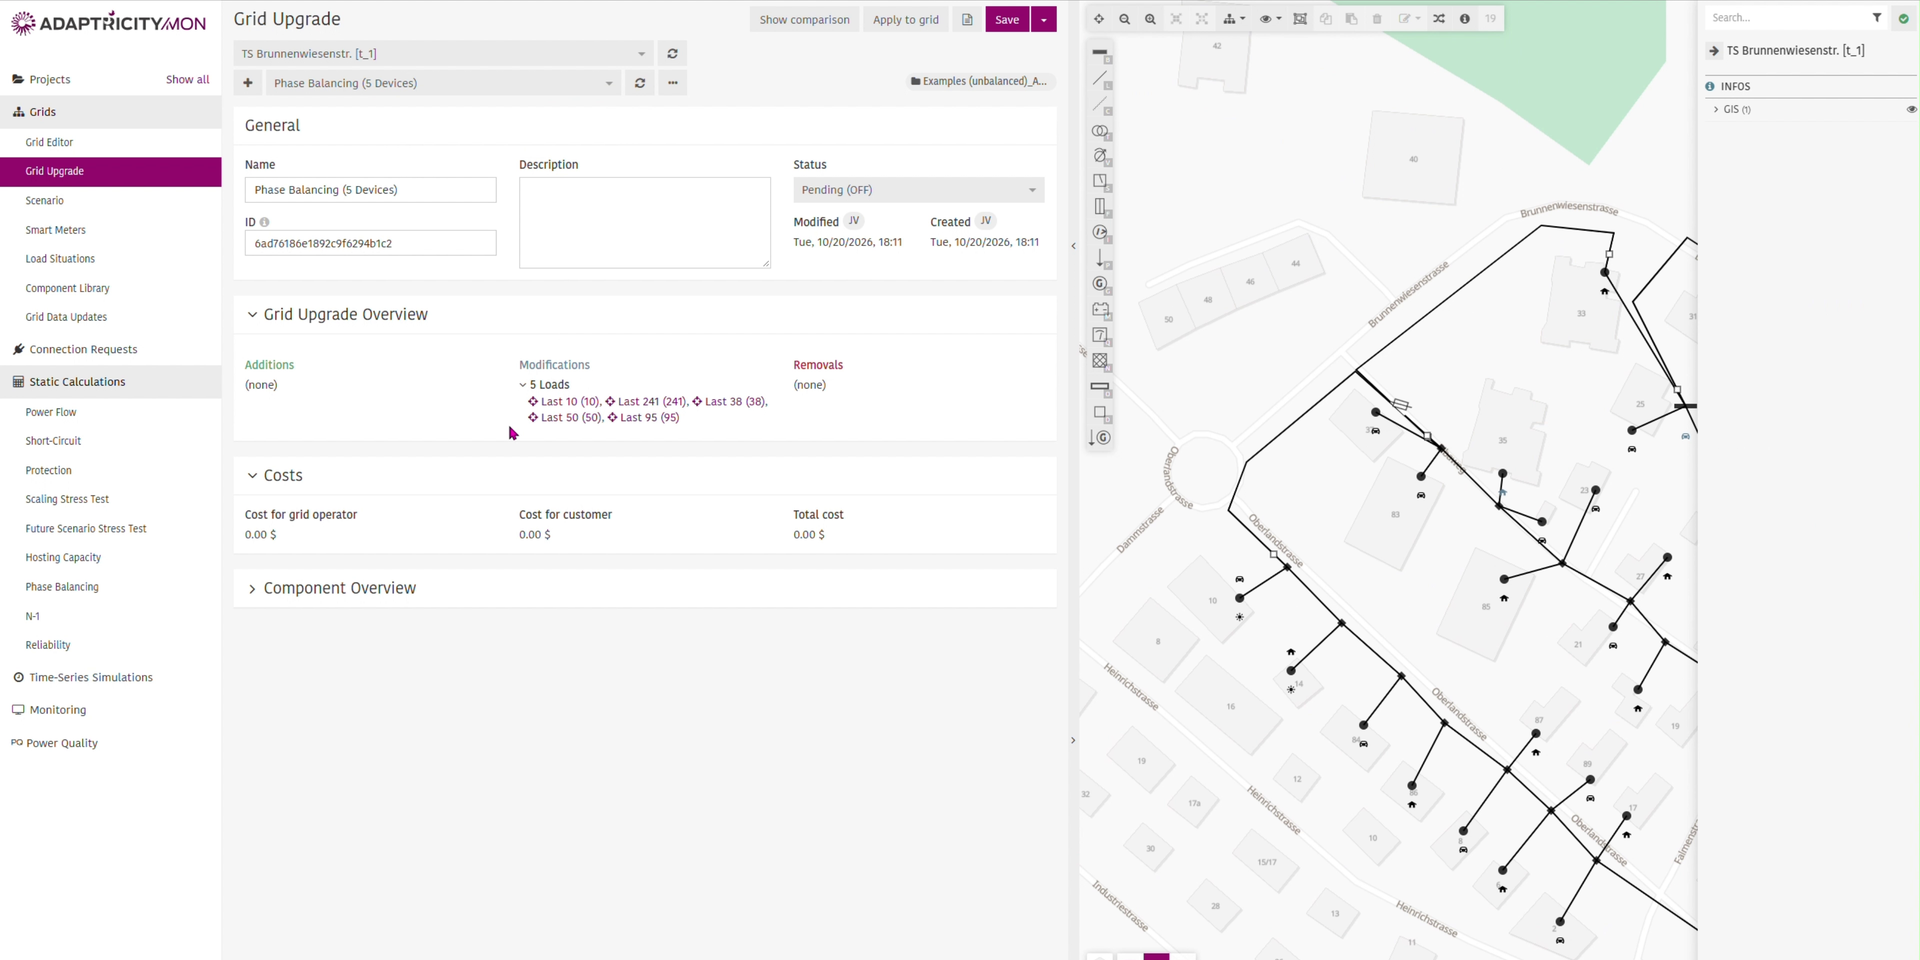Expand the GIS (1) info tree item
Screen dimensions: 1920x960
[1716, 110]
